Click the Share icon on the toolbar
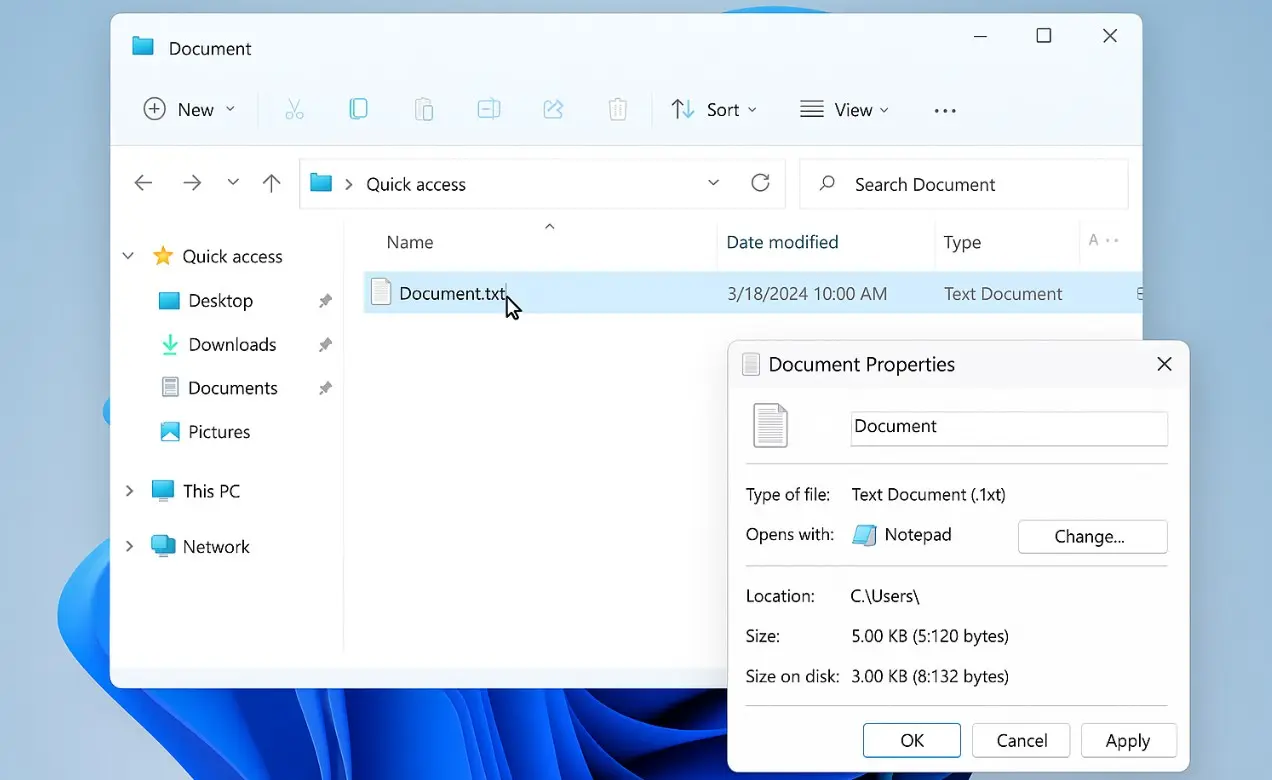This screenshot has width=1272, height=780. pyautogui.click(x=553, y=109)
